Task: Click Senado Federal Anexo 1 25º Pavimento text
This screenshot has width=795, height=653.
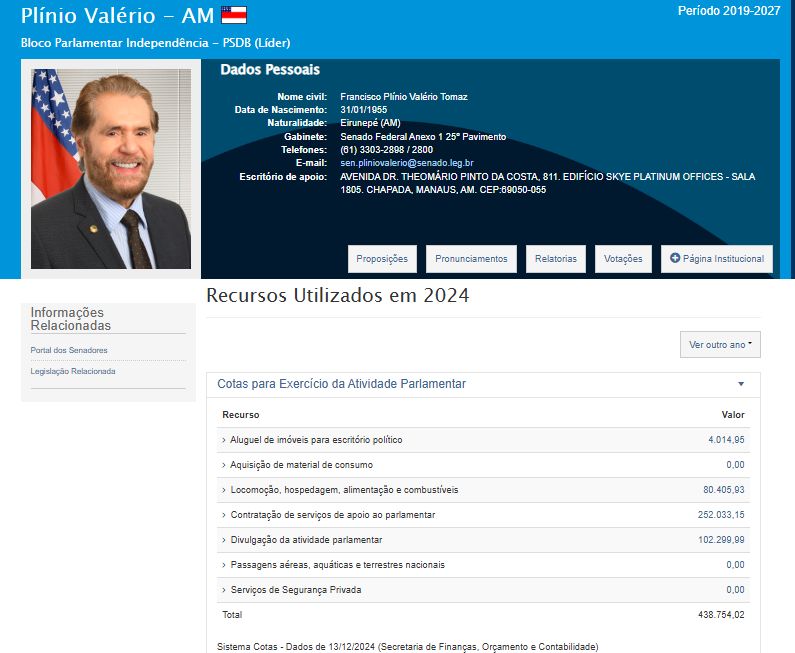Action: pos(423,136)
